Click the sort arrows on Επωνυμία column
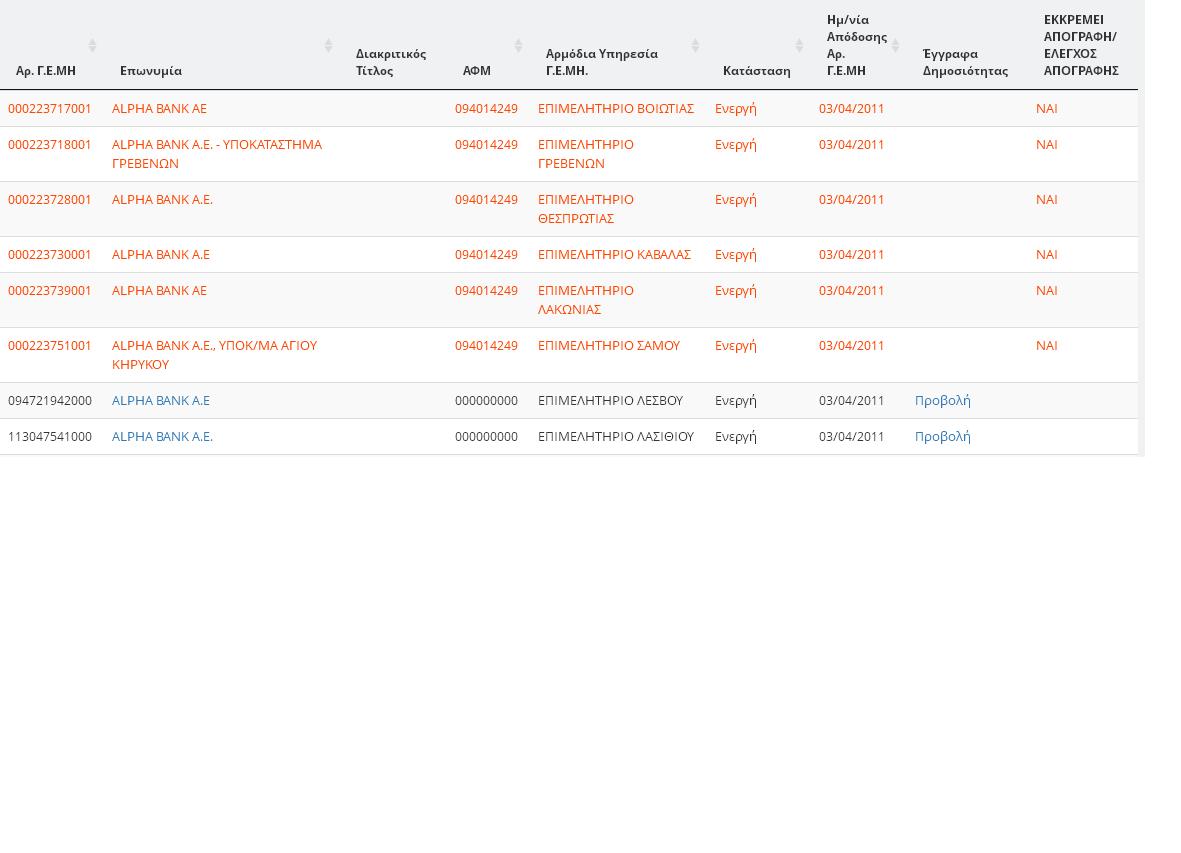The width and height of the screenshot is (1181, 853). pyautogui.click(x=328, y=45)
